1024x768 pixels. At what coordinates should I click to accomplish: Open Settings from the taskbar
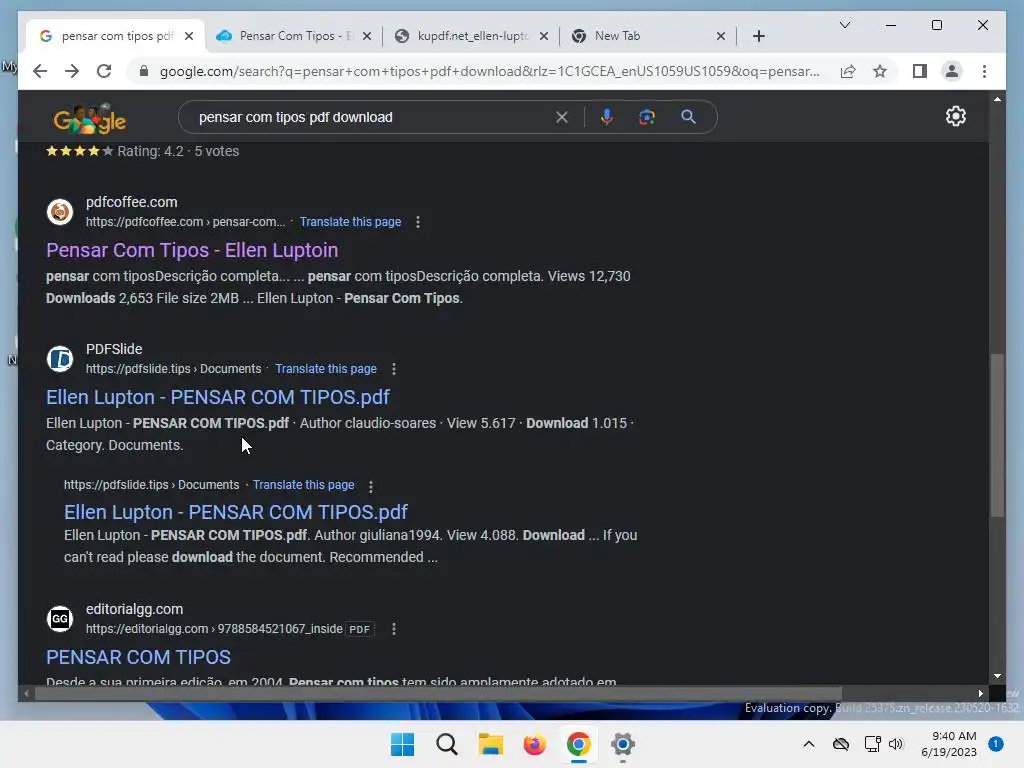tap(622, 744)
